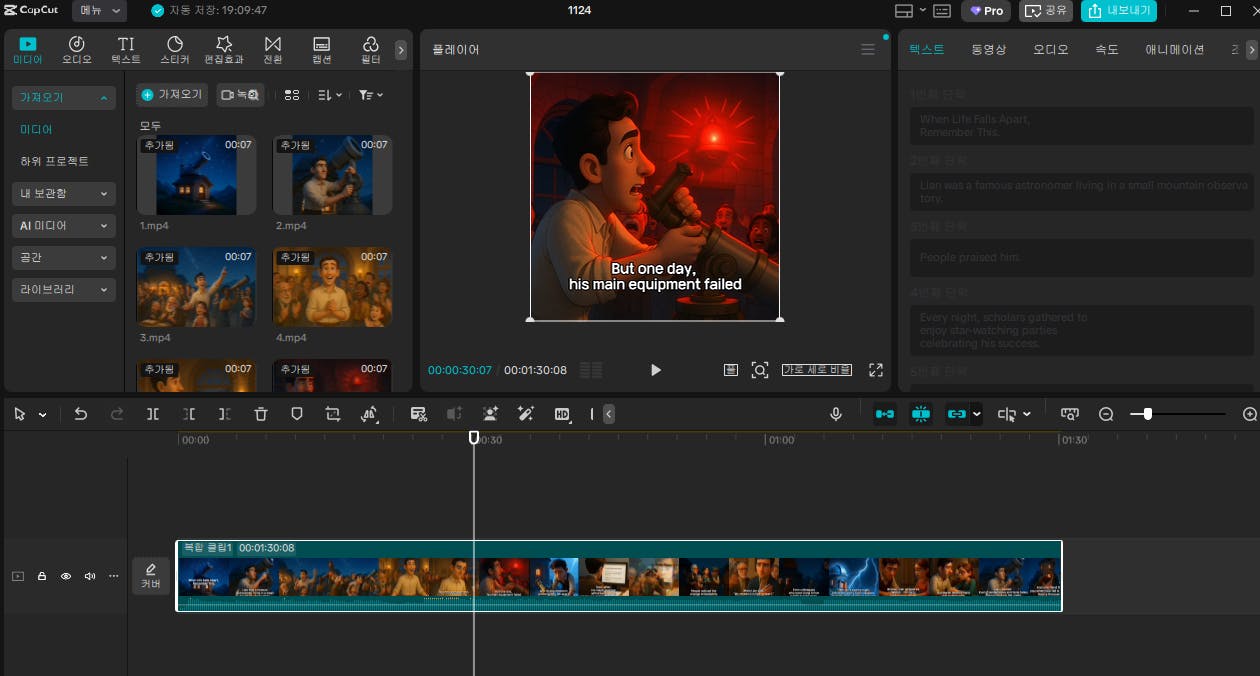
Task: Open the 라이브러리 dropdown in sidebar
Action: 63,289
